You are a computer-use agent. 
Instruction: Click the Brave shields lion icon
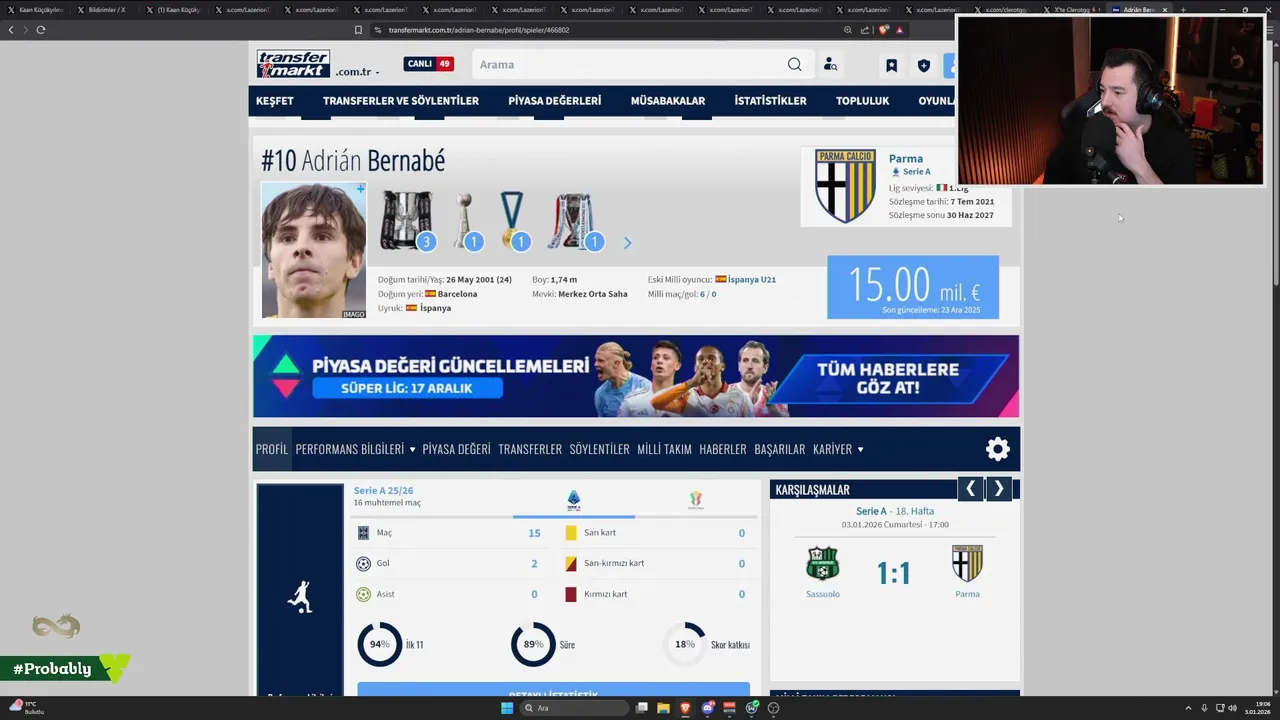(884, 30)
